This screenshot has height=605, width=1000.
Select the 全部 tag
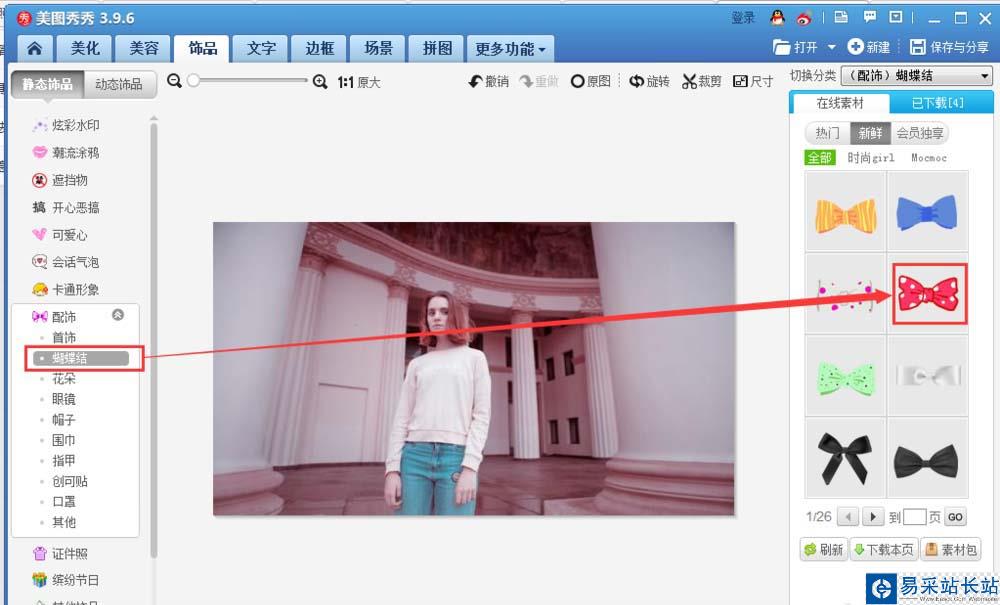(x=820, y=157)
